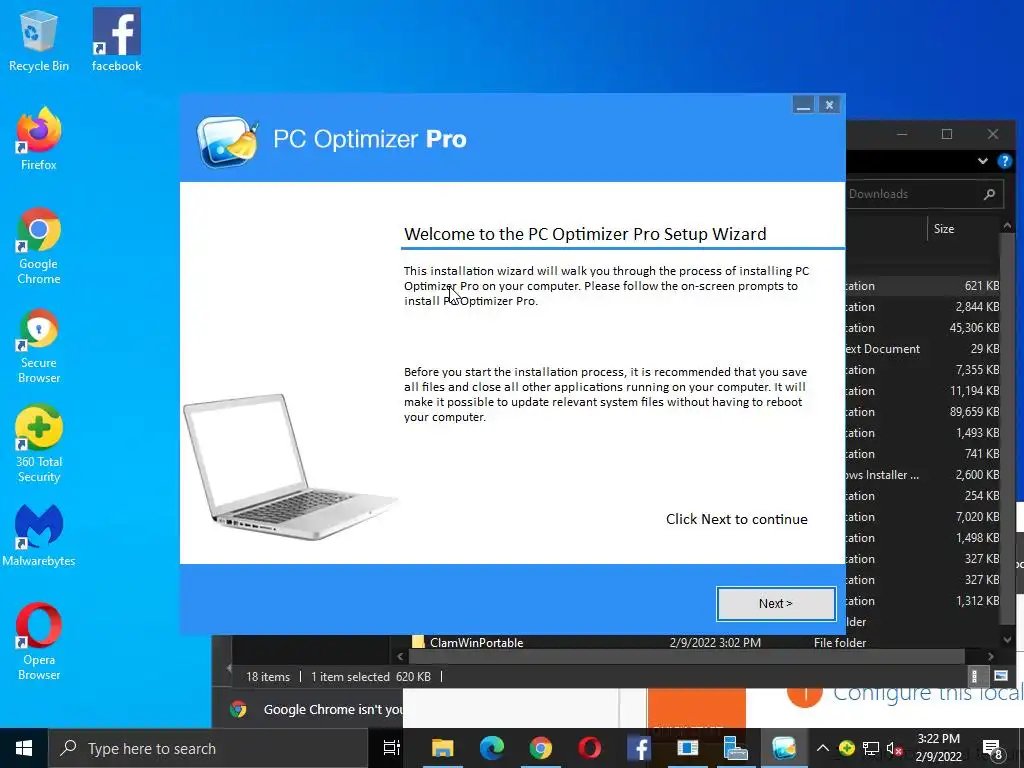Select the Windows Installer row 2,600 KB
This screenshot has height=768, width=1024.
tap(923, 475)
